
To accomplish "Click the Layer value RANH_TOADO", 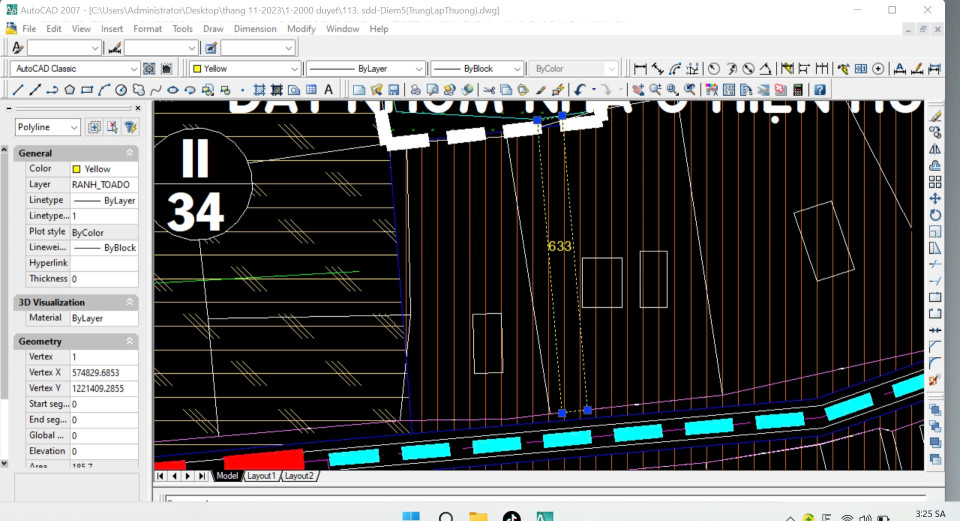I will (x=104, y=184).
